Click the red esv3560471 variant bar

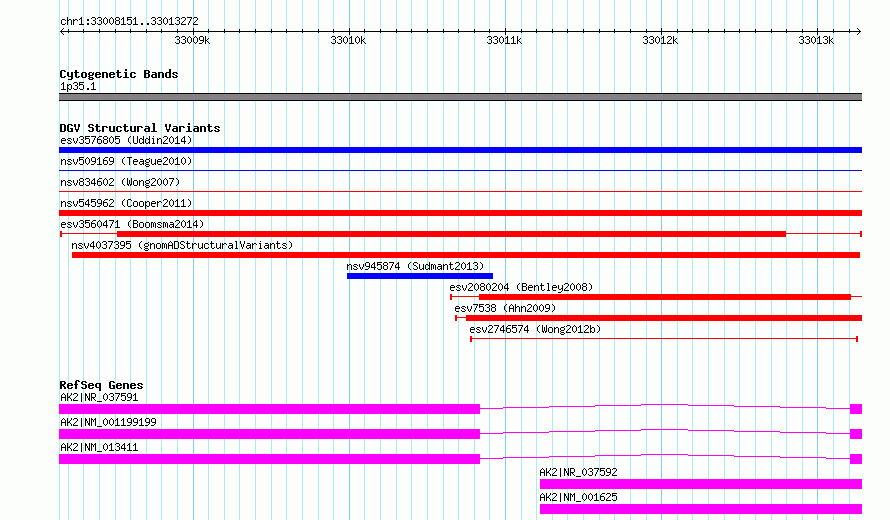click(x=451, y=234)
